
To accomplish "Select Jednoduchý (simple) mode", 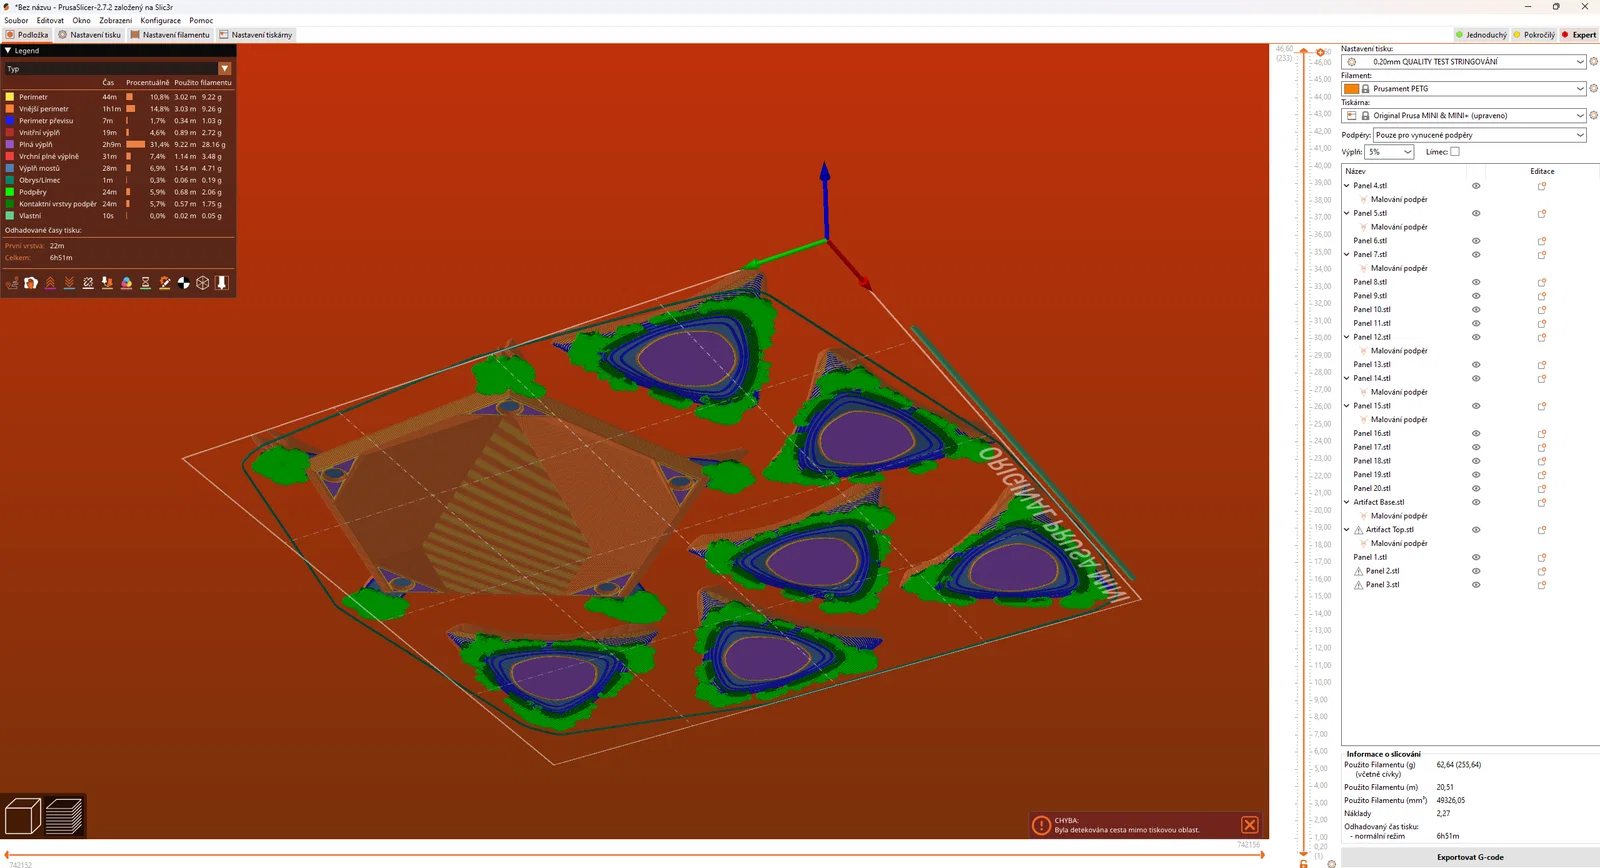I will click(x=1481, y=35).
